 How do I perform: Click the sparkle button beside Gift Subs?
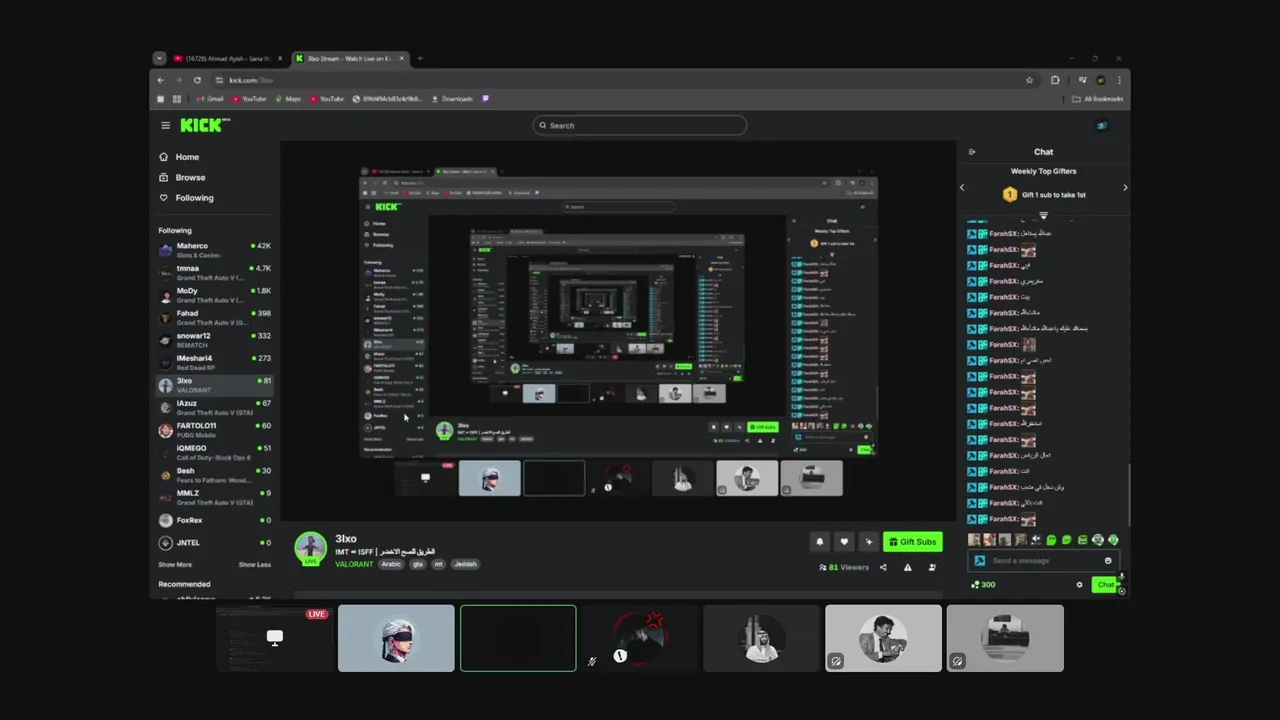[x=868, y=542]
